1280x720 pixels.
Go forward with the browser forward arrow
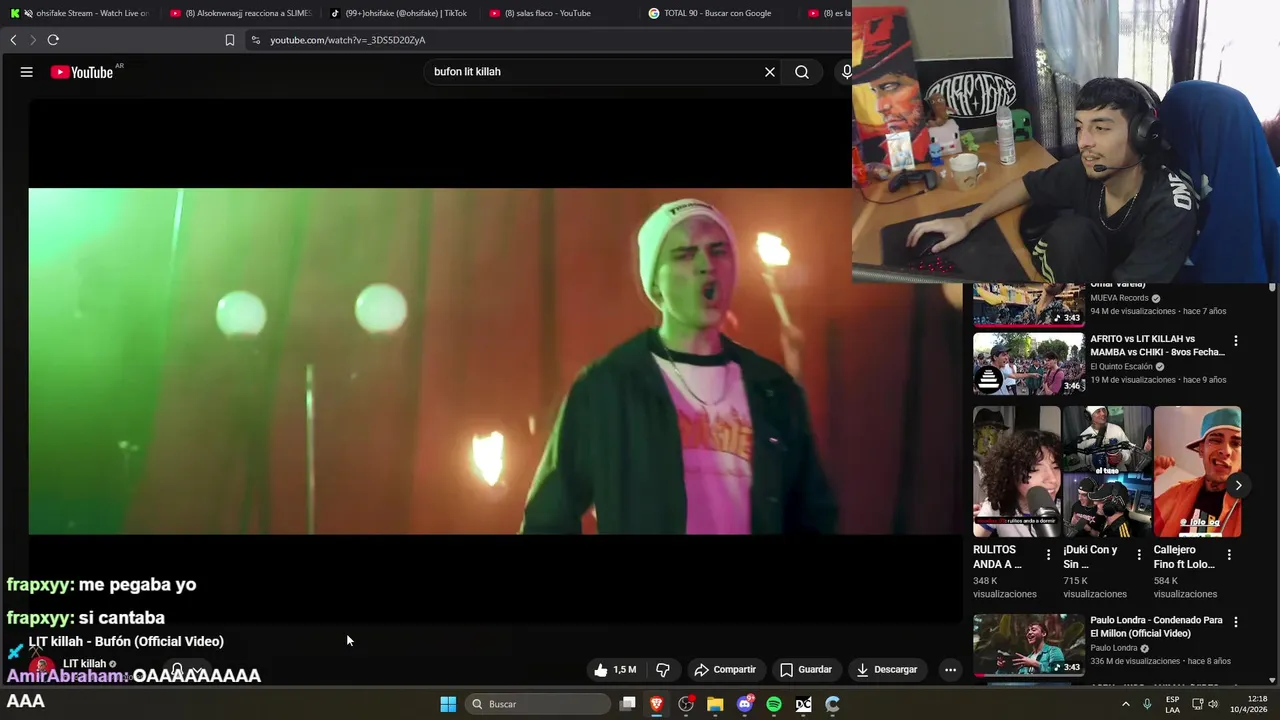pos(32,40)
